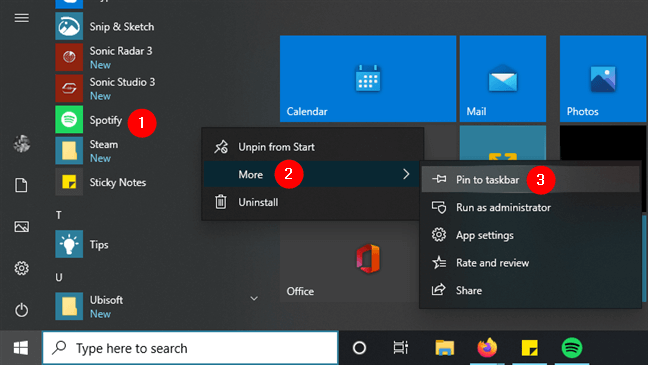Open App settings from submenu
Image resolution: width=648 pixels, height=365 pixels.
click(530, 235)
